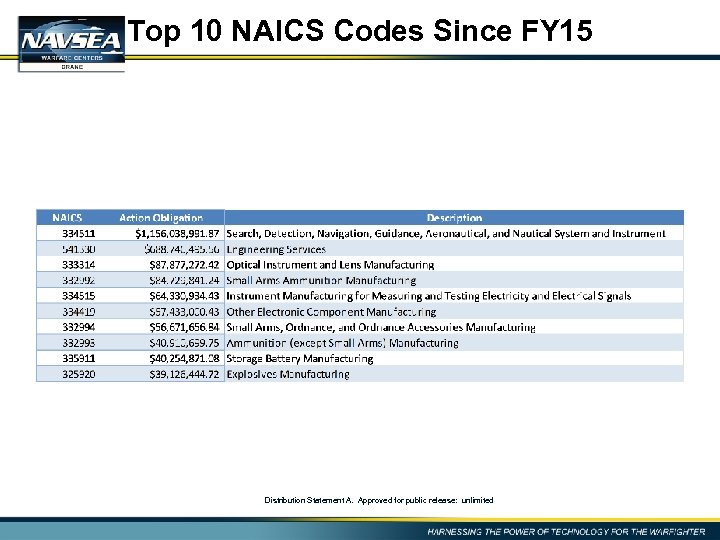720x540 pixels.
Task: Select the slide title 'Top 10 NAICS Codes Since FY15'
Action: [x=360, y=30]
